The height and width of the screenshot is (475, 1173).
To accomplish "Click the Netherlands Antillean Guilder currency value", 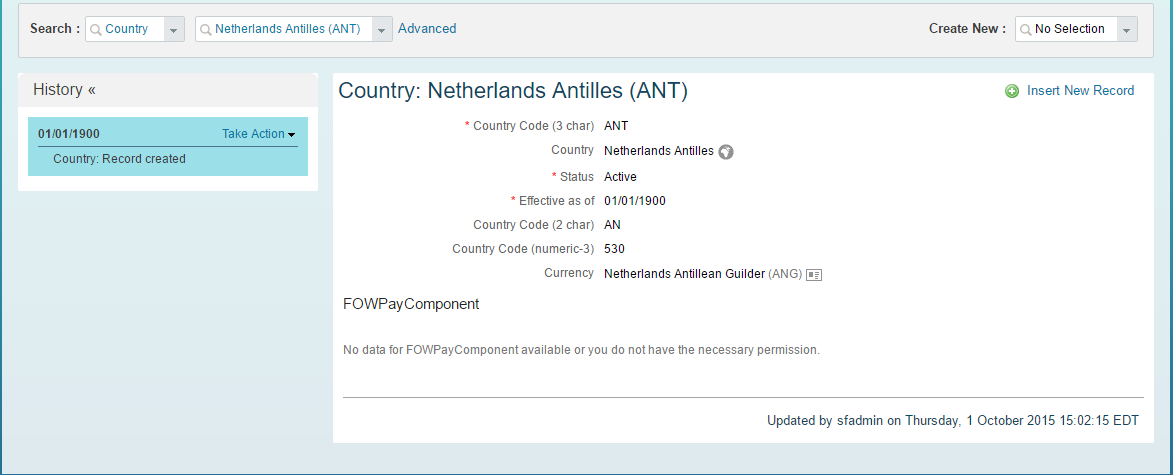I will (684, 275).
